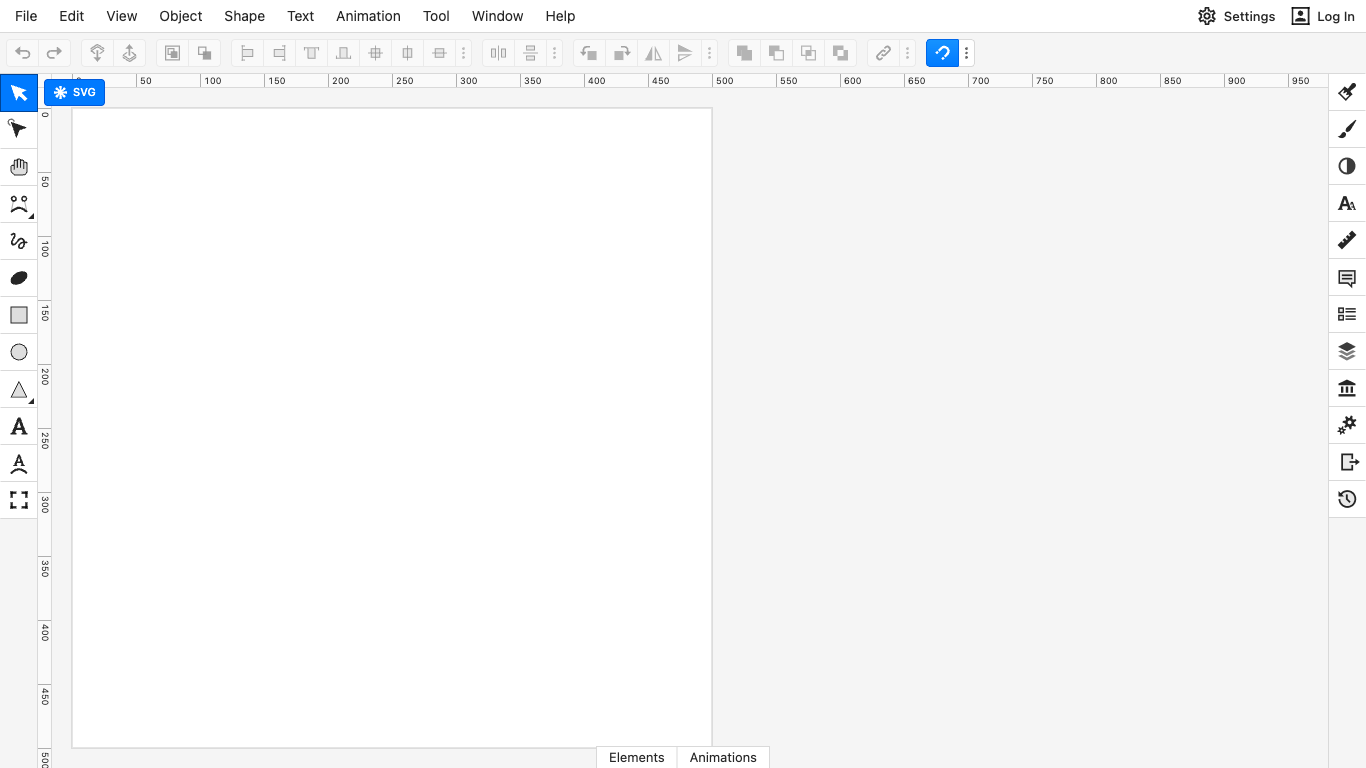Open more rotate and flip options dots
The height and width of the screenshot is (768, 1366).
point(710,53)
